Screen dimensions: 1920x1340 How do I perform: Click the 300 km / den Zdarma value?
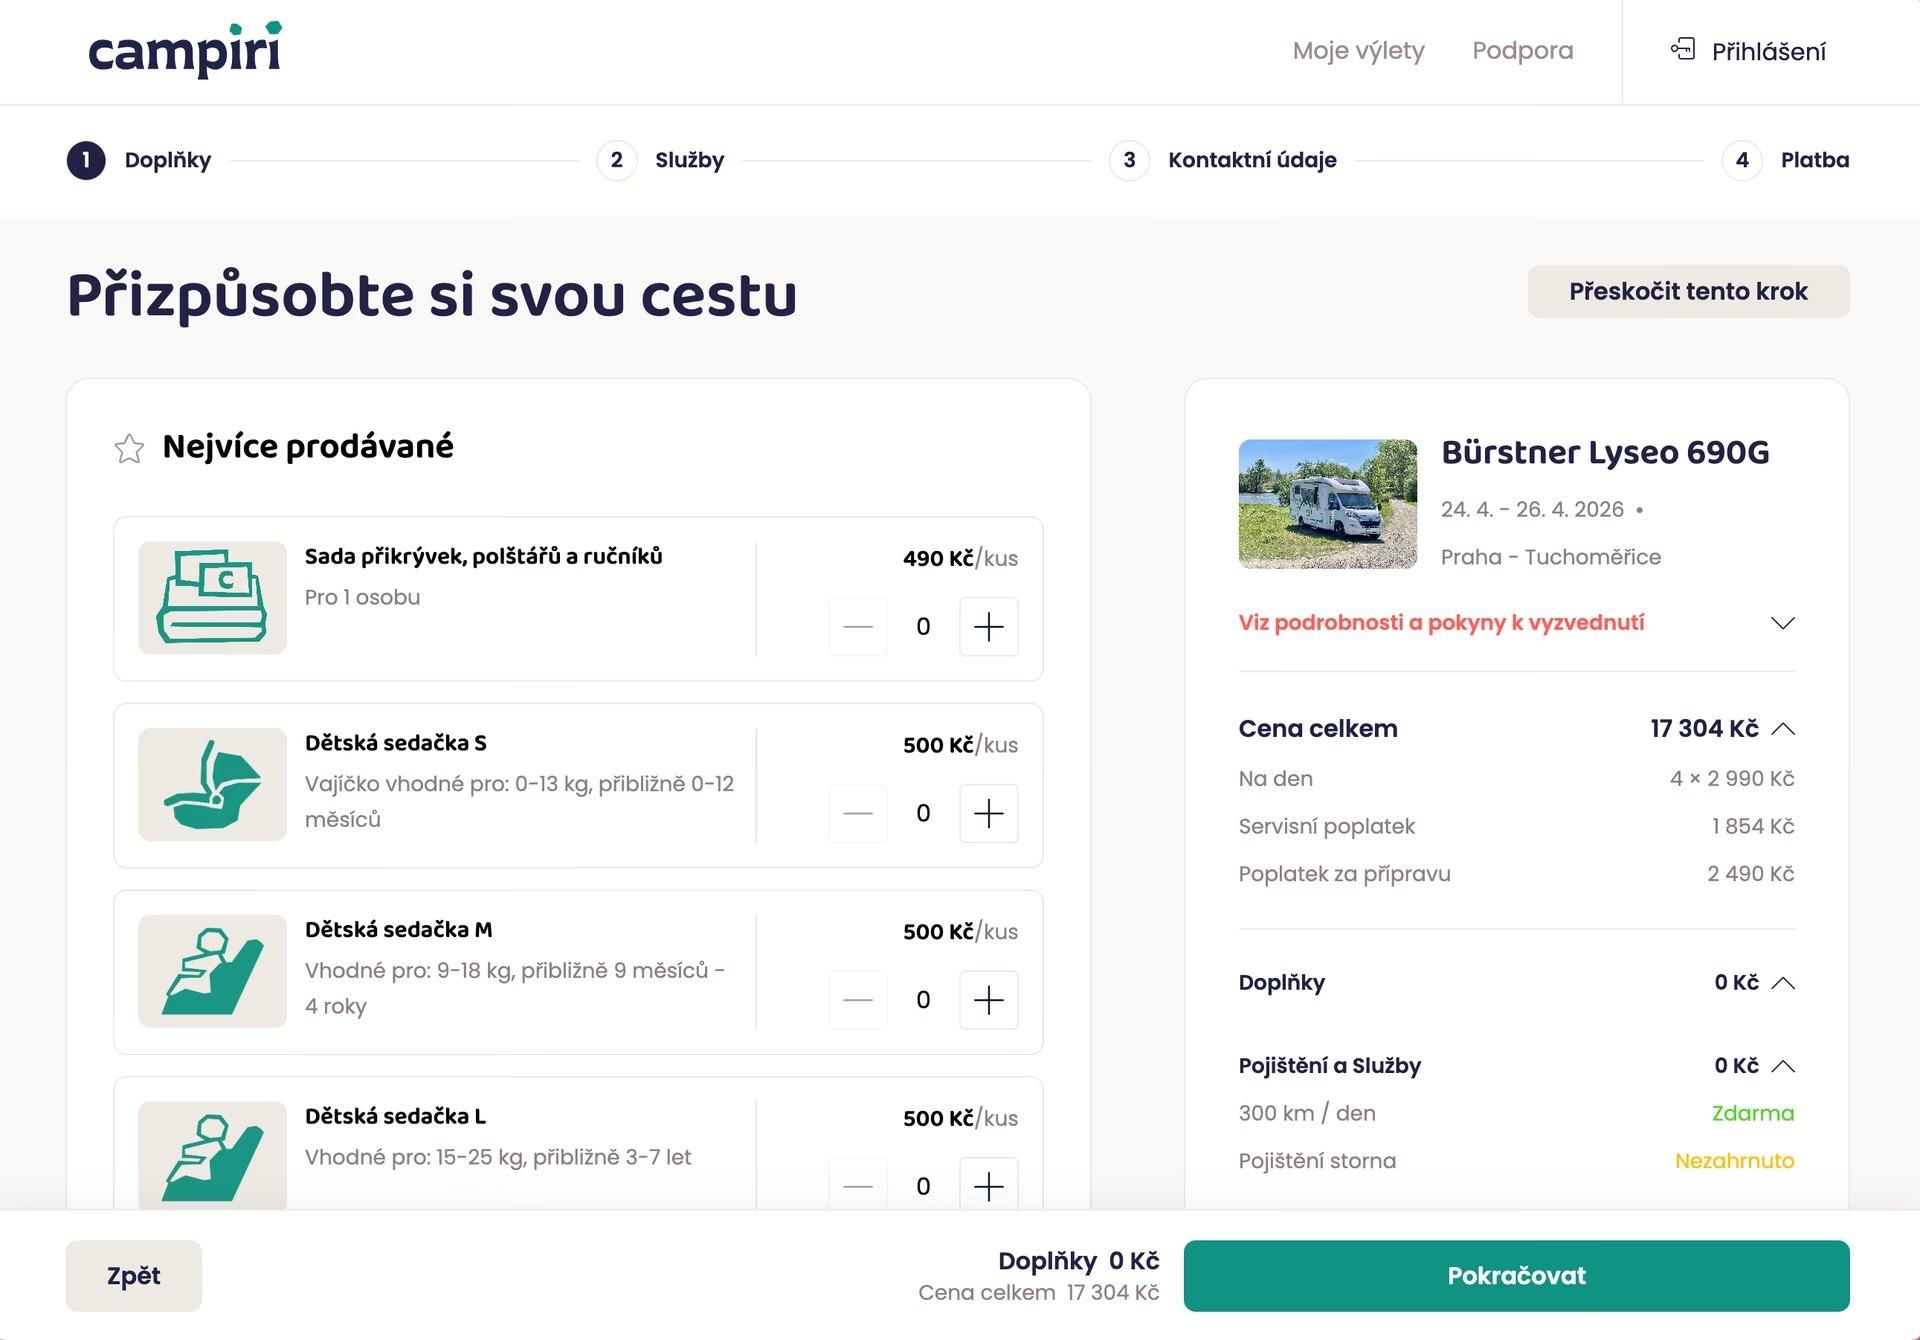click(1753, 1113)
